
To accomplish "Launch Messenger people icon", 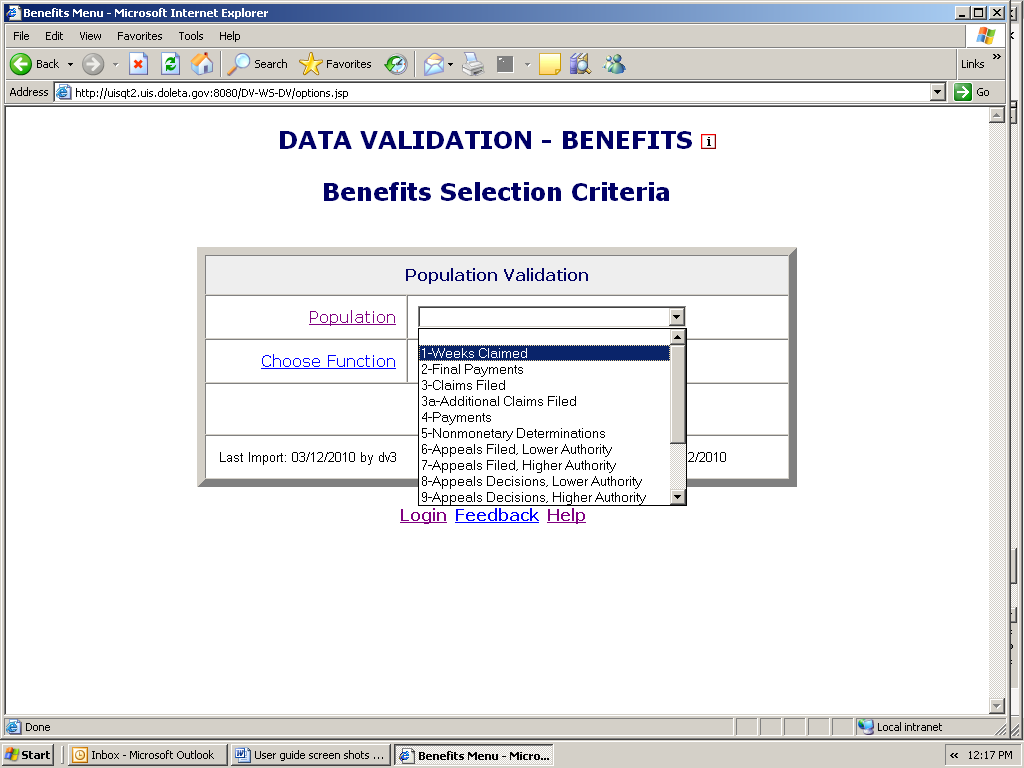I will (615, 64).
